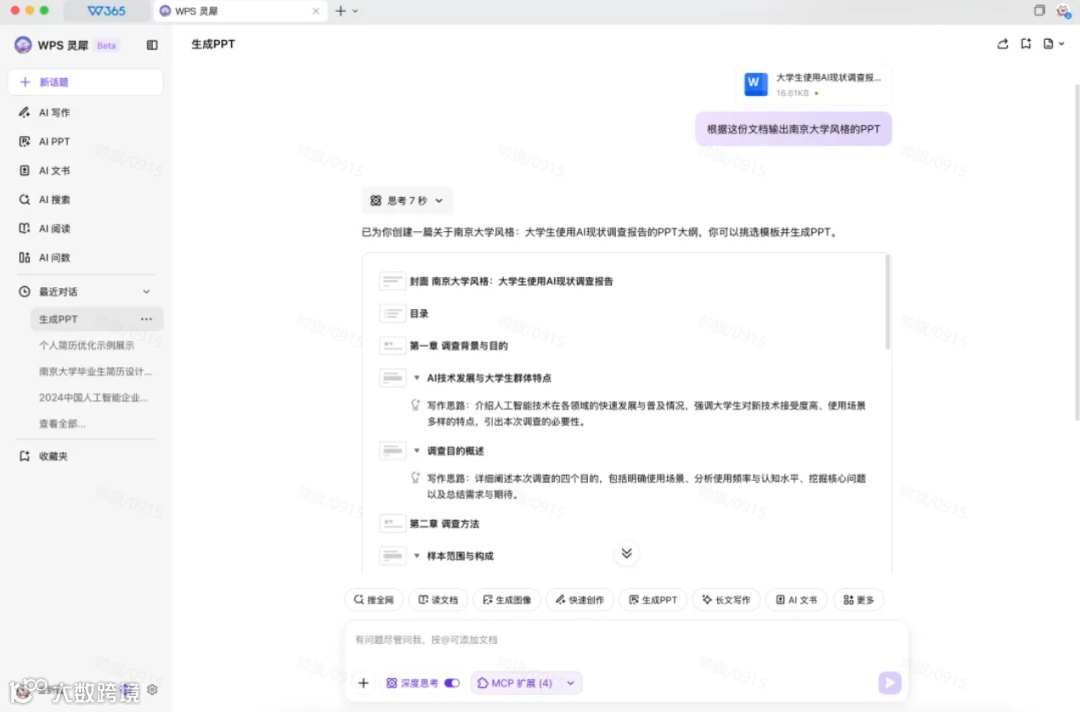This screenshot has width=1080, height=712.
Task: Click the 读文档 chip
Action: (438, 600)
